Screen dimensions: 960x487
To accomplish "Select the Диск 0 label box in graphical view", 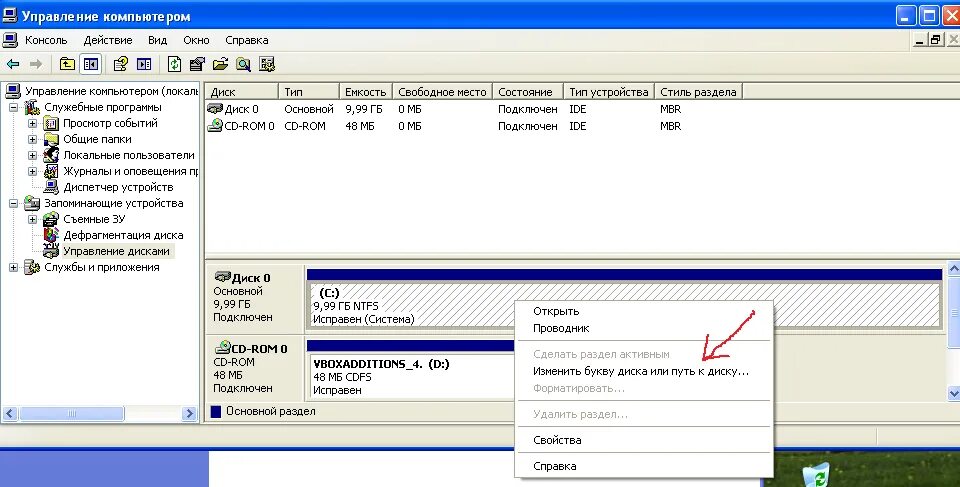I will (x=255, y=297).
